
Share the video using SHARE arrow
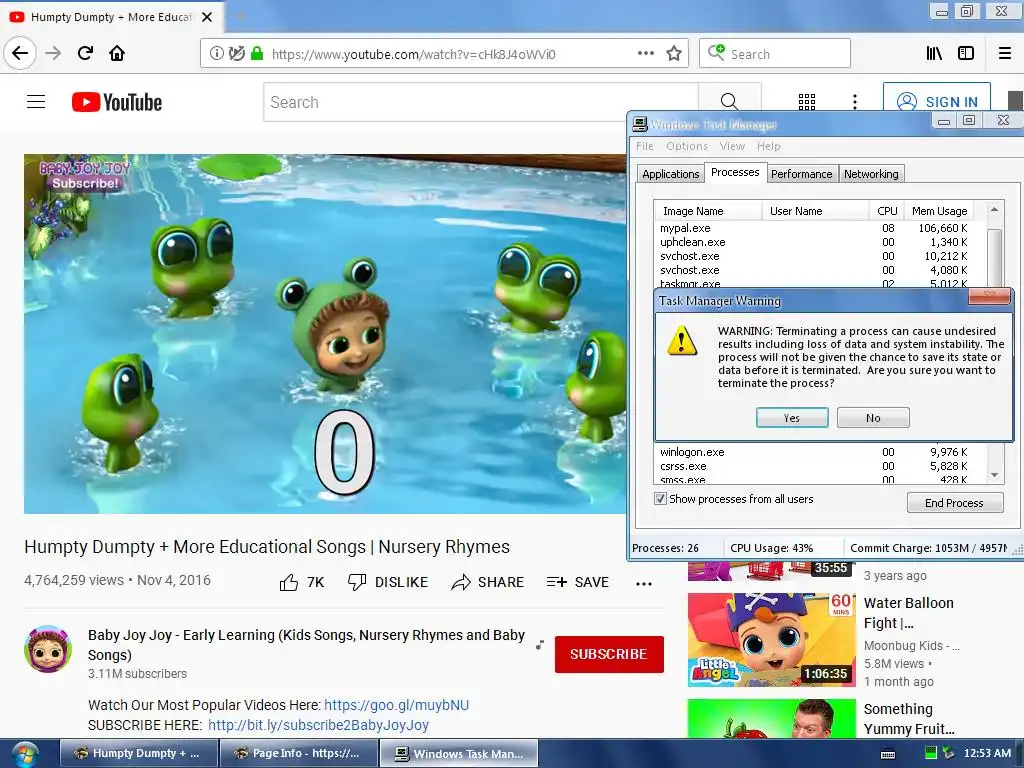[x=487, y=582]
